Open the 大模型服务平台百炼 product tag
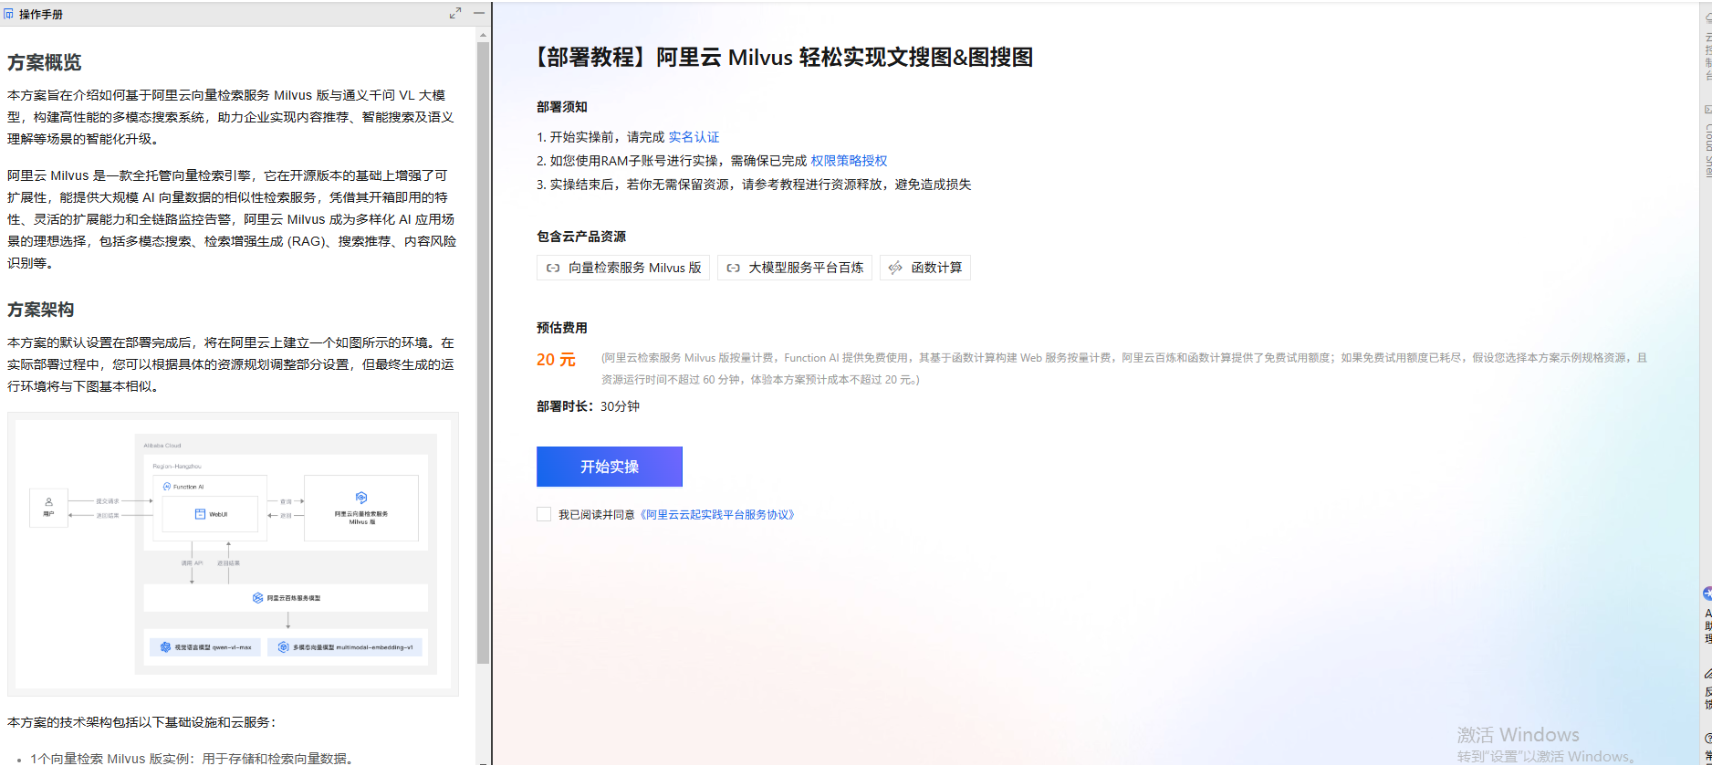Image resolution: width=1712 pixels, height=765 pixels. [x=794, y=268]
